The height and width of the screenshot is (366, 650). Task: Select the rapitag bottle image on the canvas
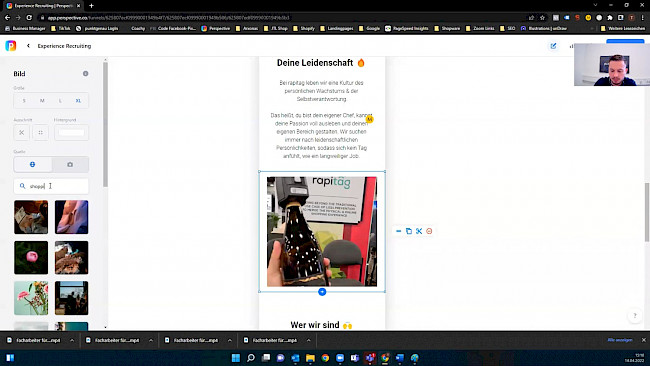coord(322,231)
